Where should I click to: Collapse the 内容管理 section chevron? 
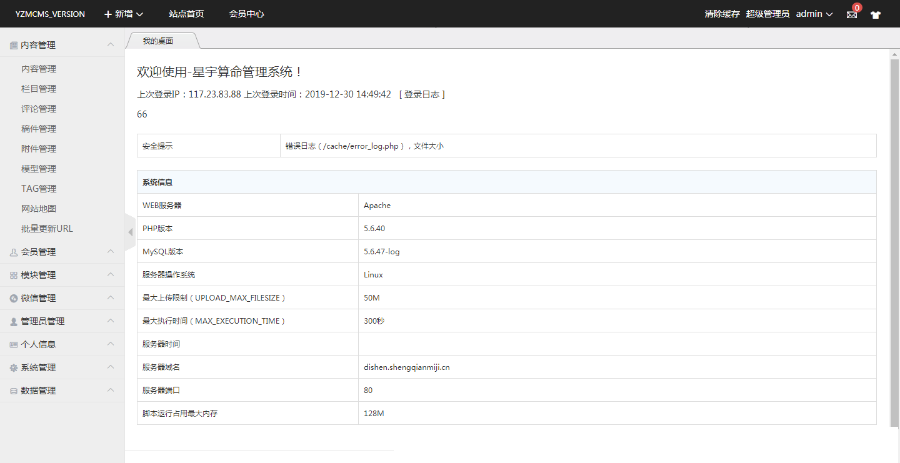110,45
